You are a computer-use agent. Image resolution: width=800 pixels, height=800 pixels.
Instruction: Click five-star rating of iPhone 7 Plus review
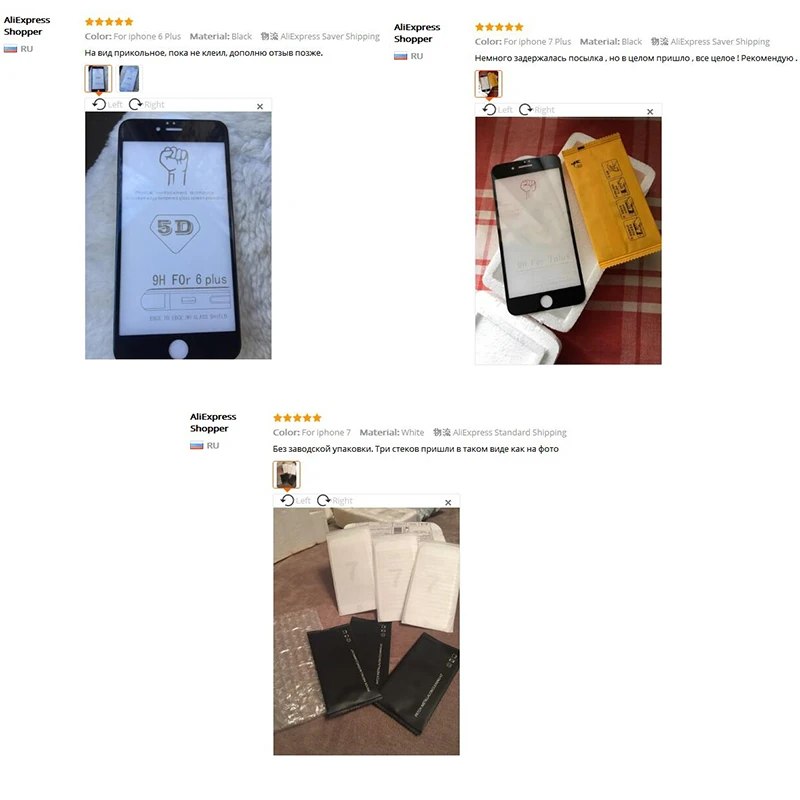click(499, 27)
